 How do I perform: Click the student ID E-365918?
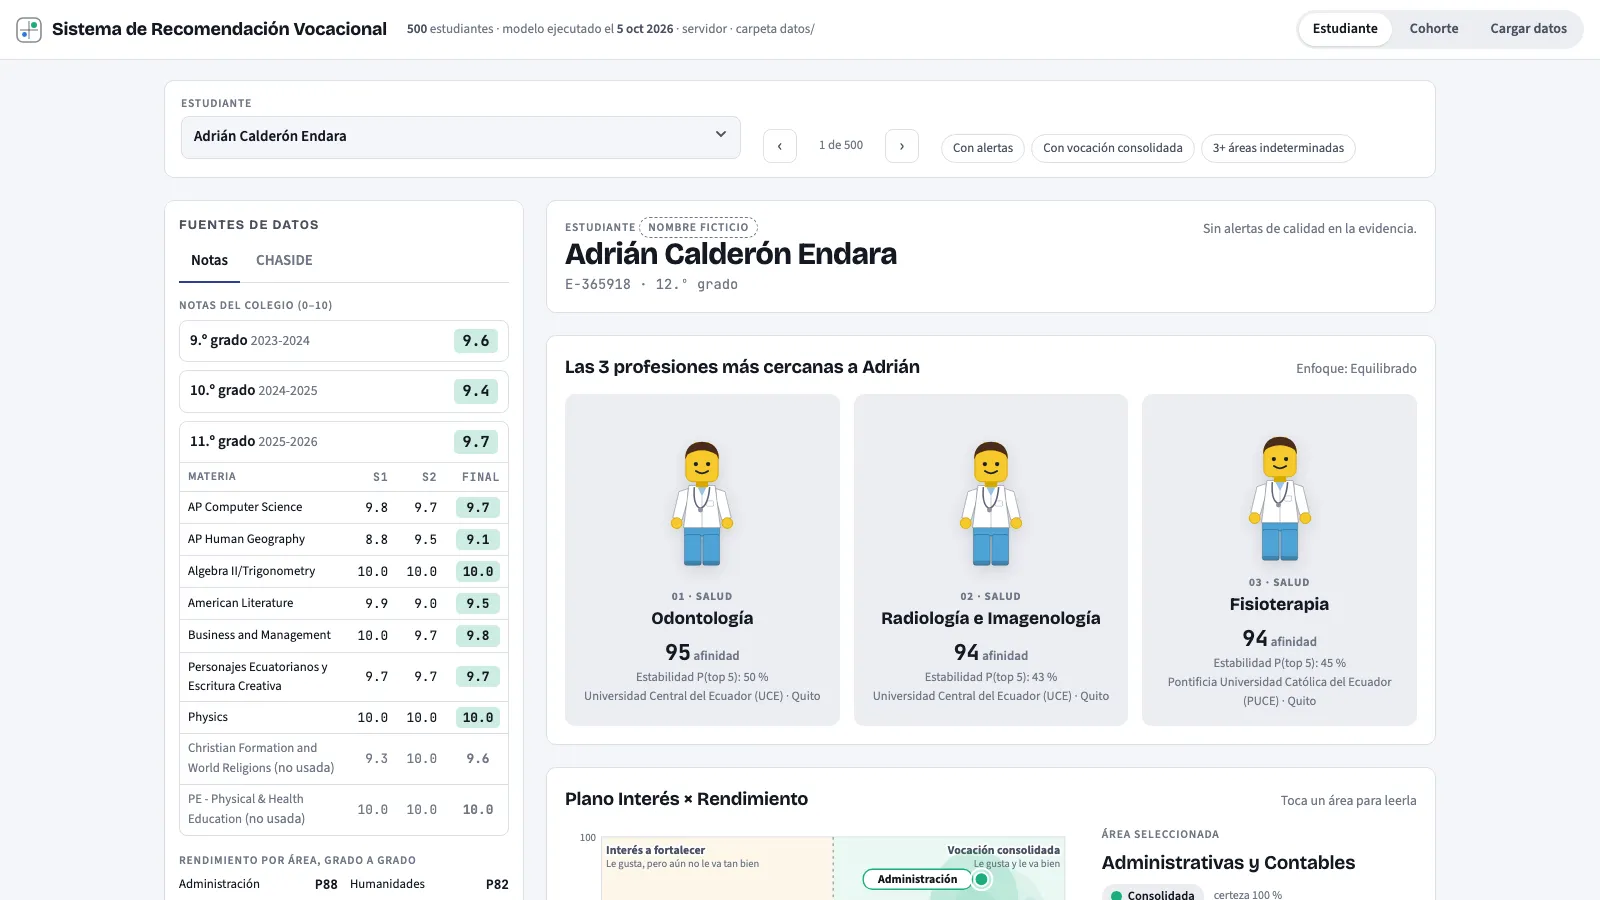pyautogui.click(x=598, y=285)
